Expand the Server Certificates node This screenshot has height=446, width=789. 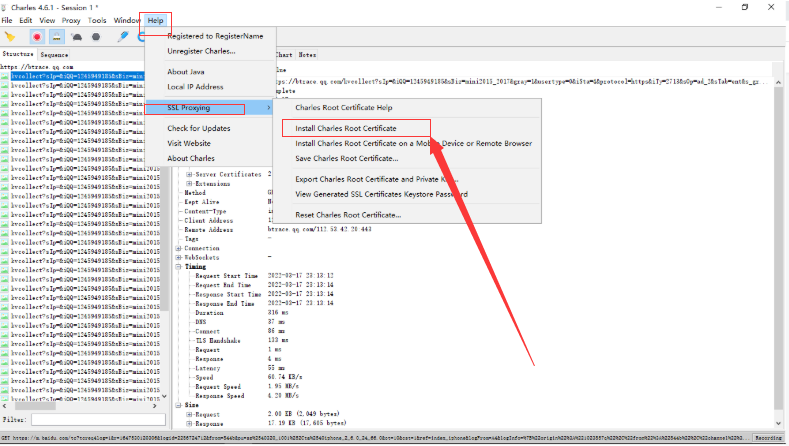189,175
